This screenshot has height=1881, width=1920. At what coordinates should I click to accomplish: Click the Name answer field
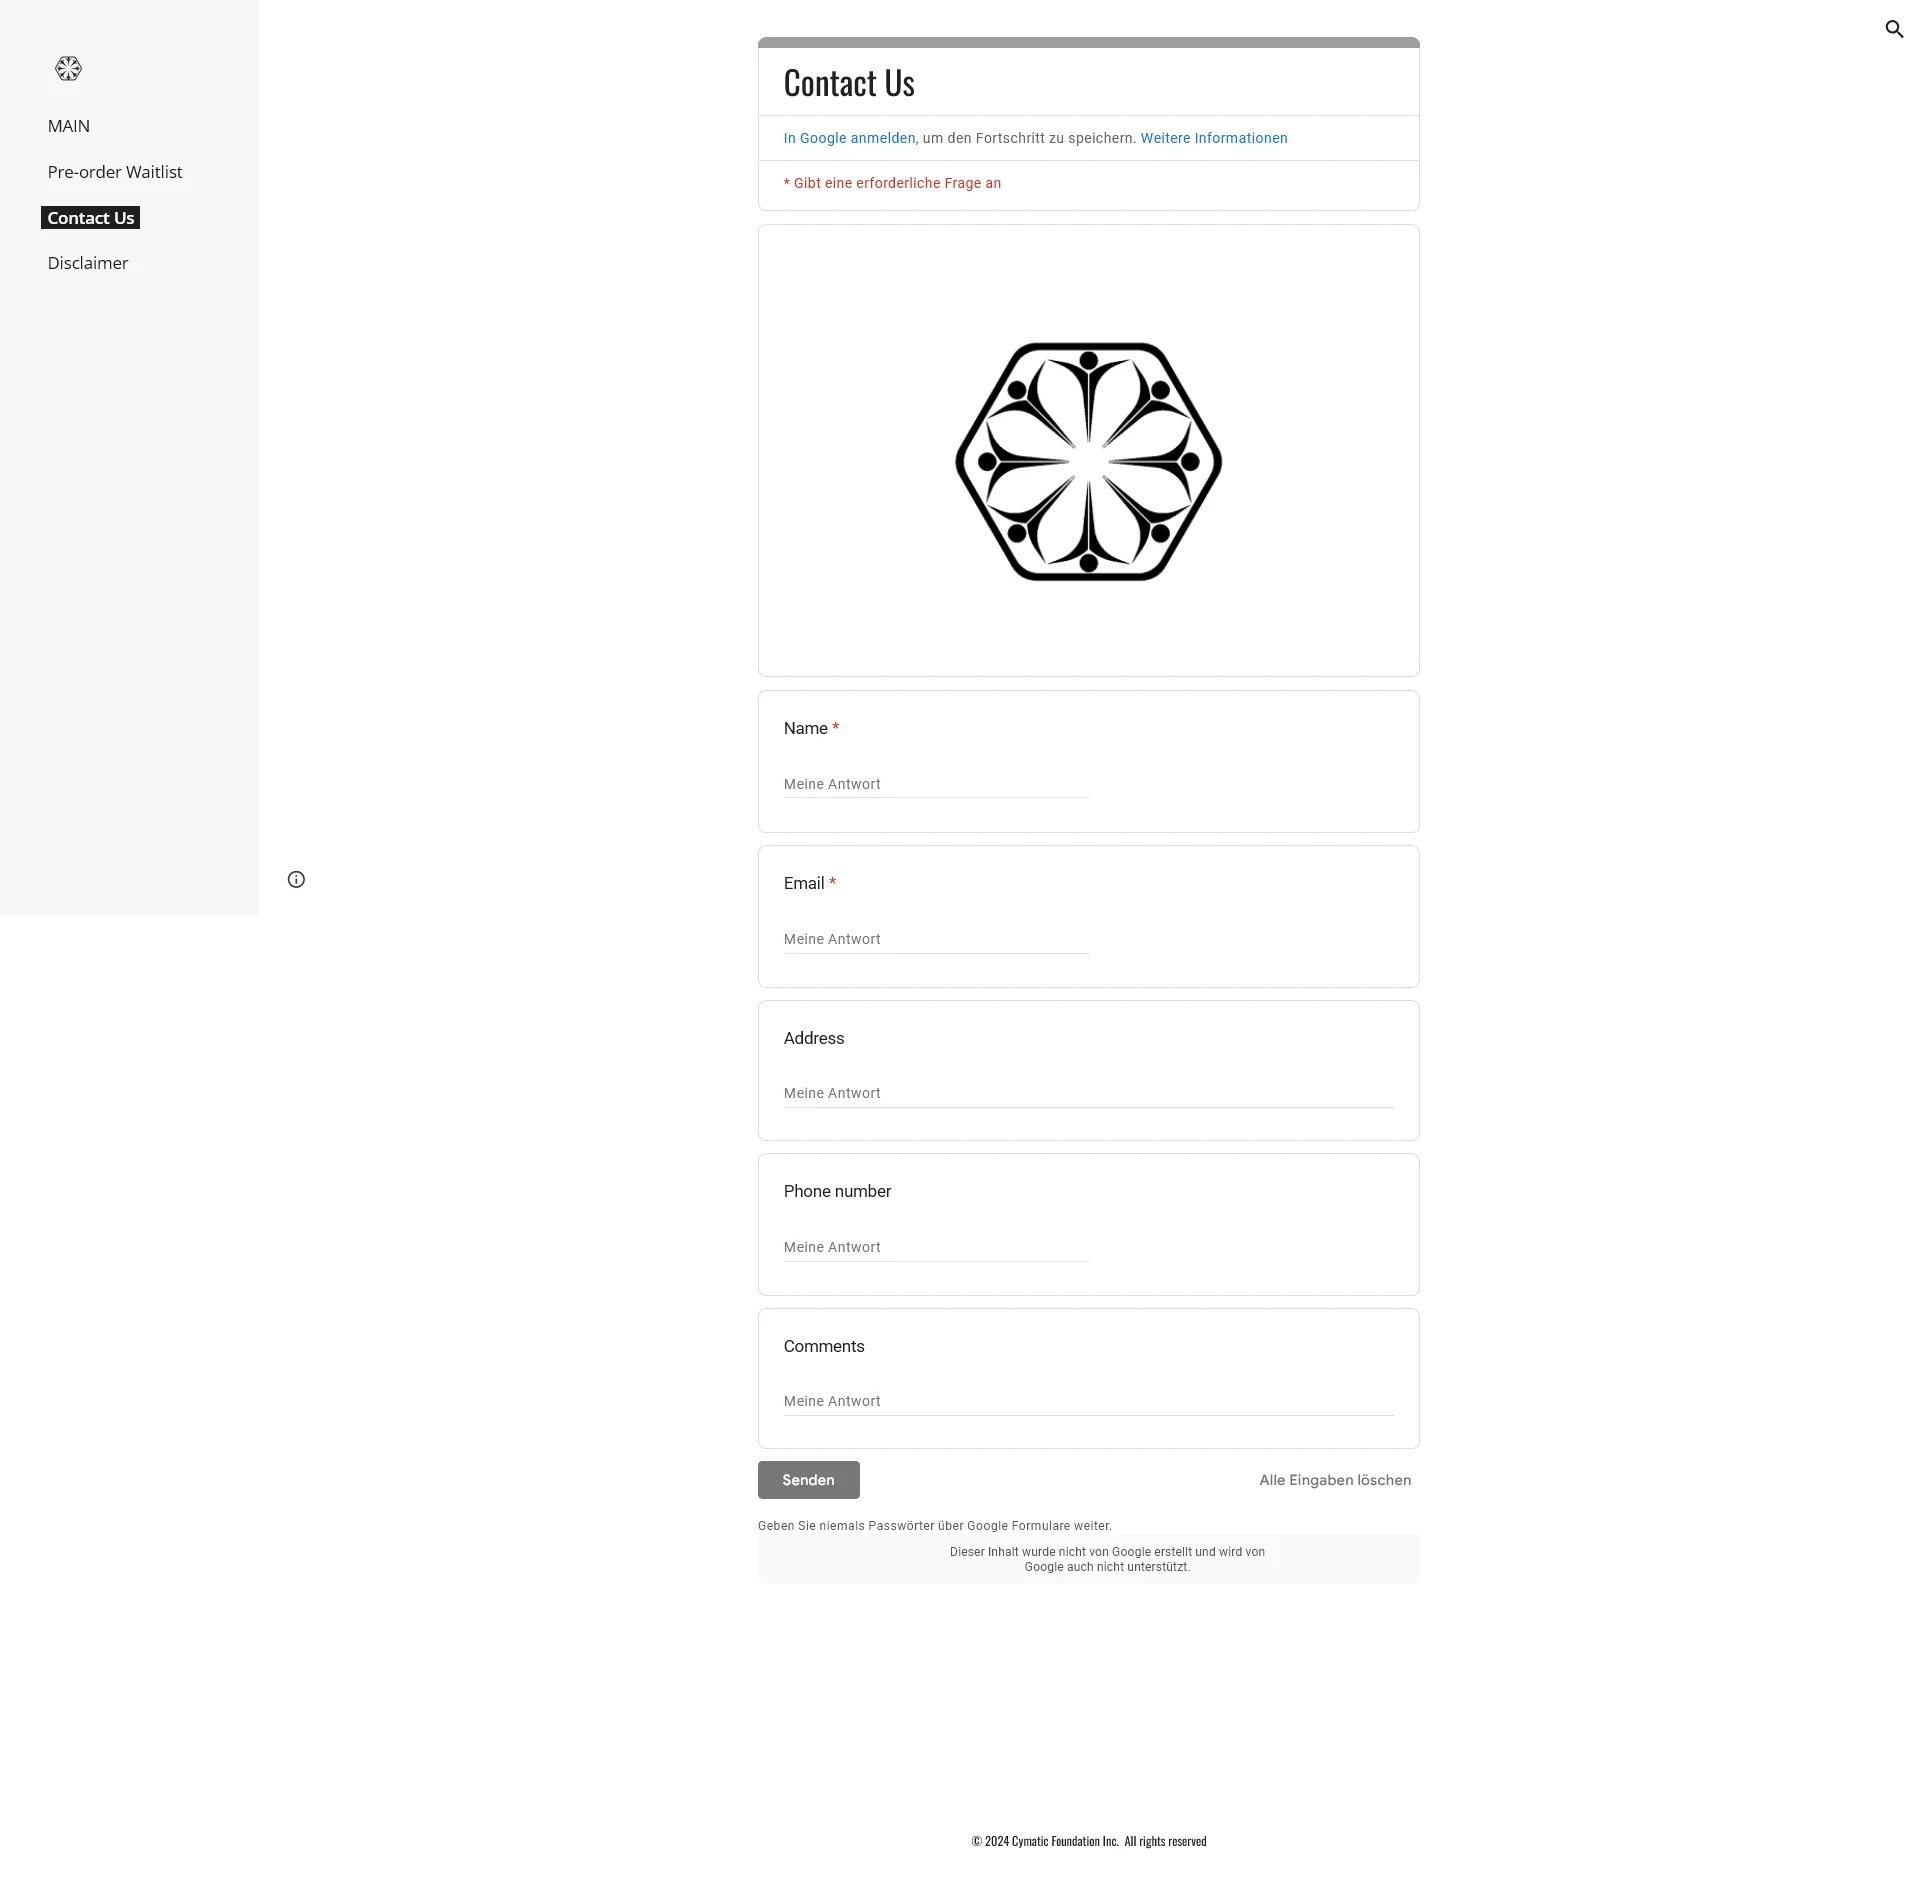click(935, 784)
